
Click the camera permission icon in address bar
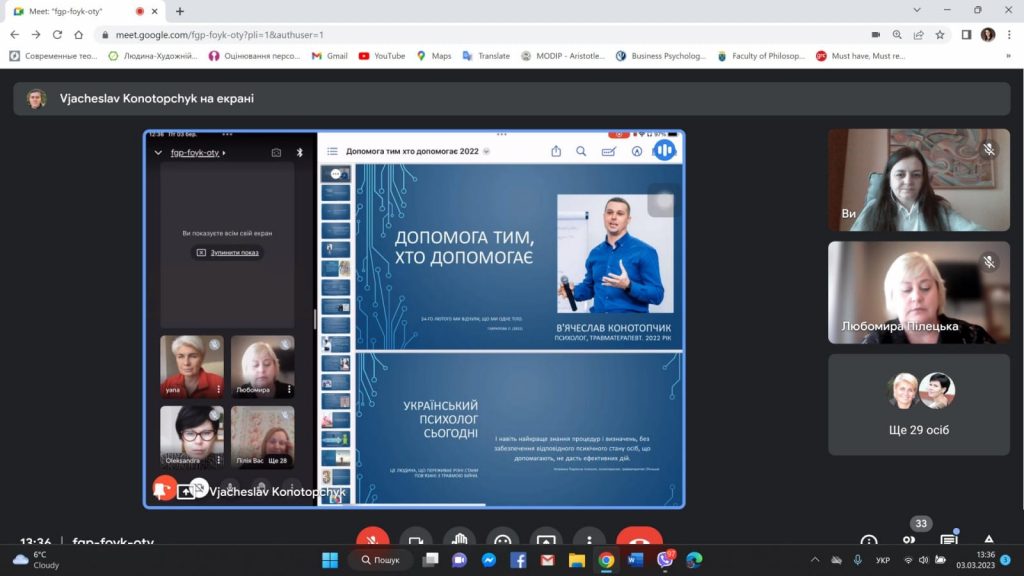pyautogui.click(x=875, y=34)
